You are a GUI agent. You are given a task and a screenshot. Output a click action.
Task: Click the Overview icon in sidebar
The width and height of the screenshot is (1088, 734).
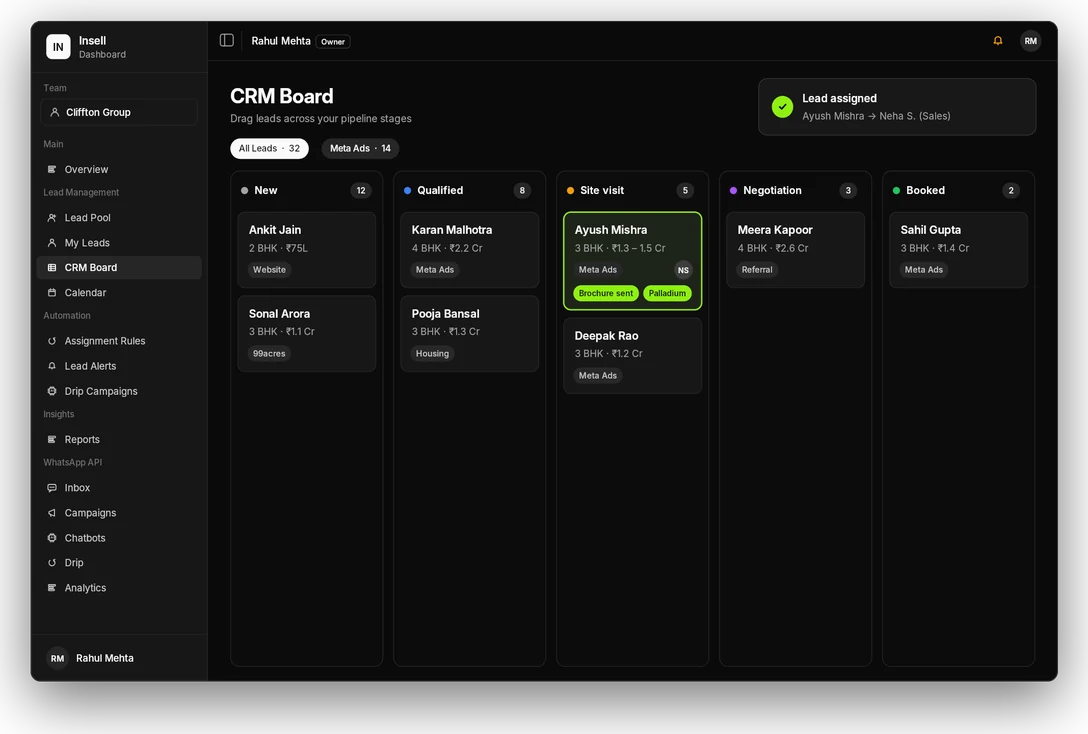point(51,169)
